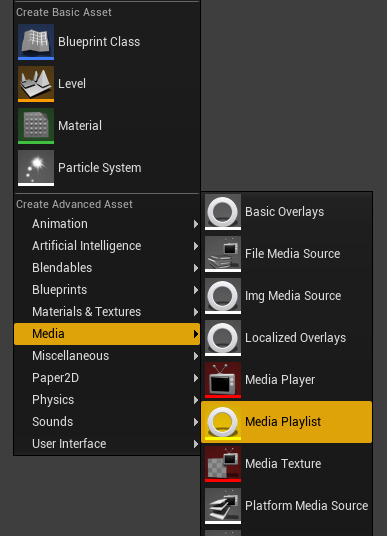
Task: Choose File Media Source label
Action: 293,254
